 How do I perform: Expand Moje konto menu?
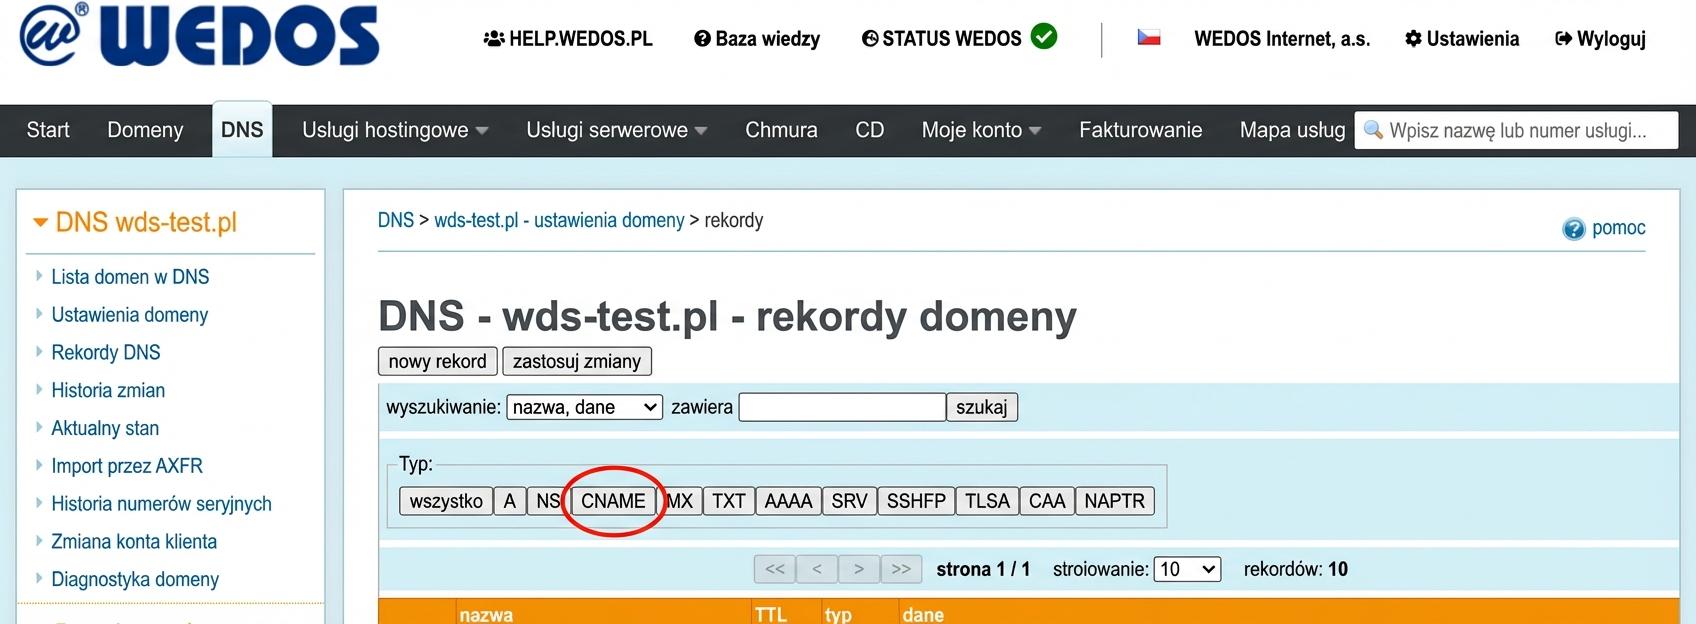point(982,130)
